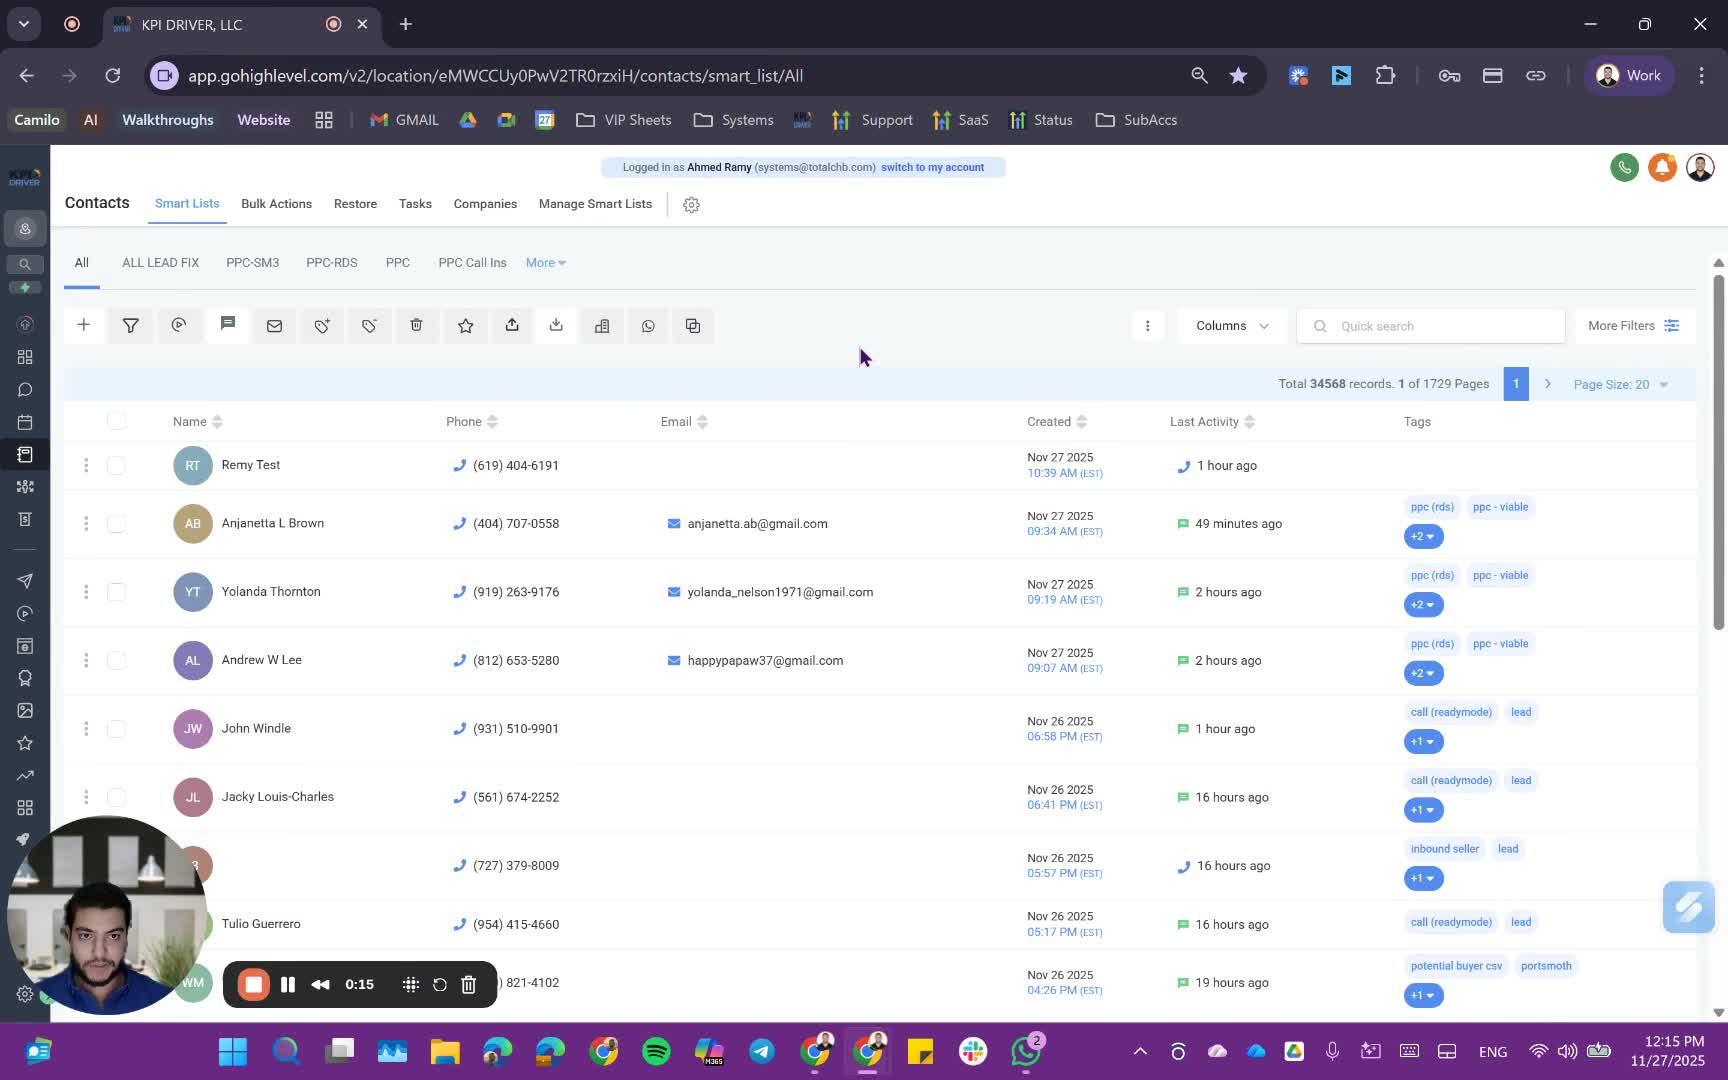Sort by the Name column
Viewport: 1728px width, 1080px height.
pos(197,422)
